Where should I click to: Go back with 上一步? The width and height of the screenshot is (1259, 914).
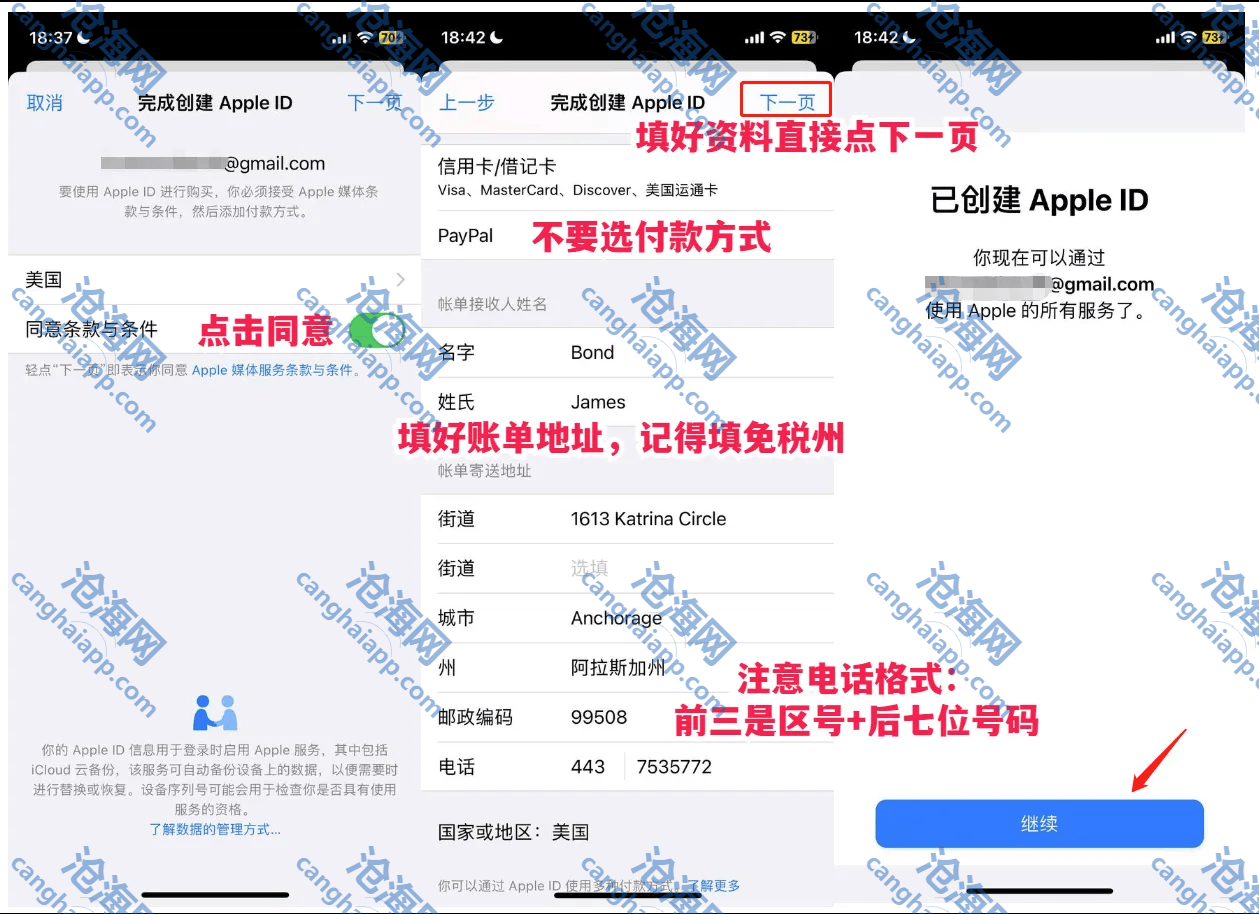467,103
